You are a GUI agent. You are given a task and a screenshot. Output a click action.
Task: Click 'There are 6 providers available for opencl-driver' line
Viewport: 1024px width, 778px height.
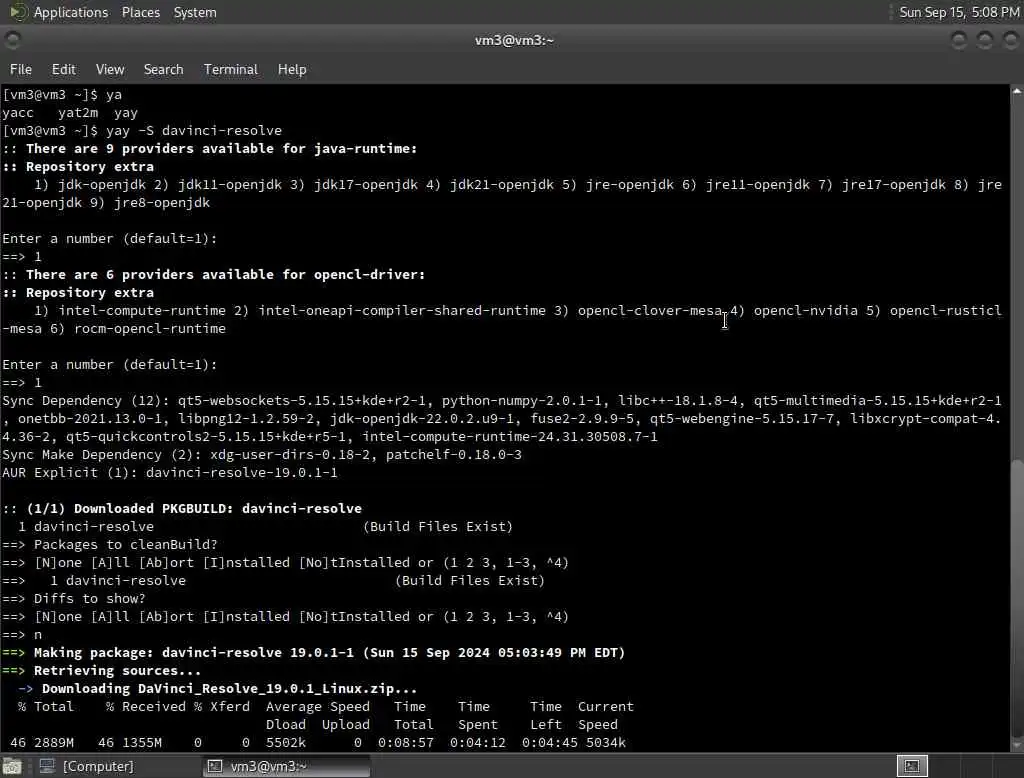(214, 275)
